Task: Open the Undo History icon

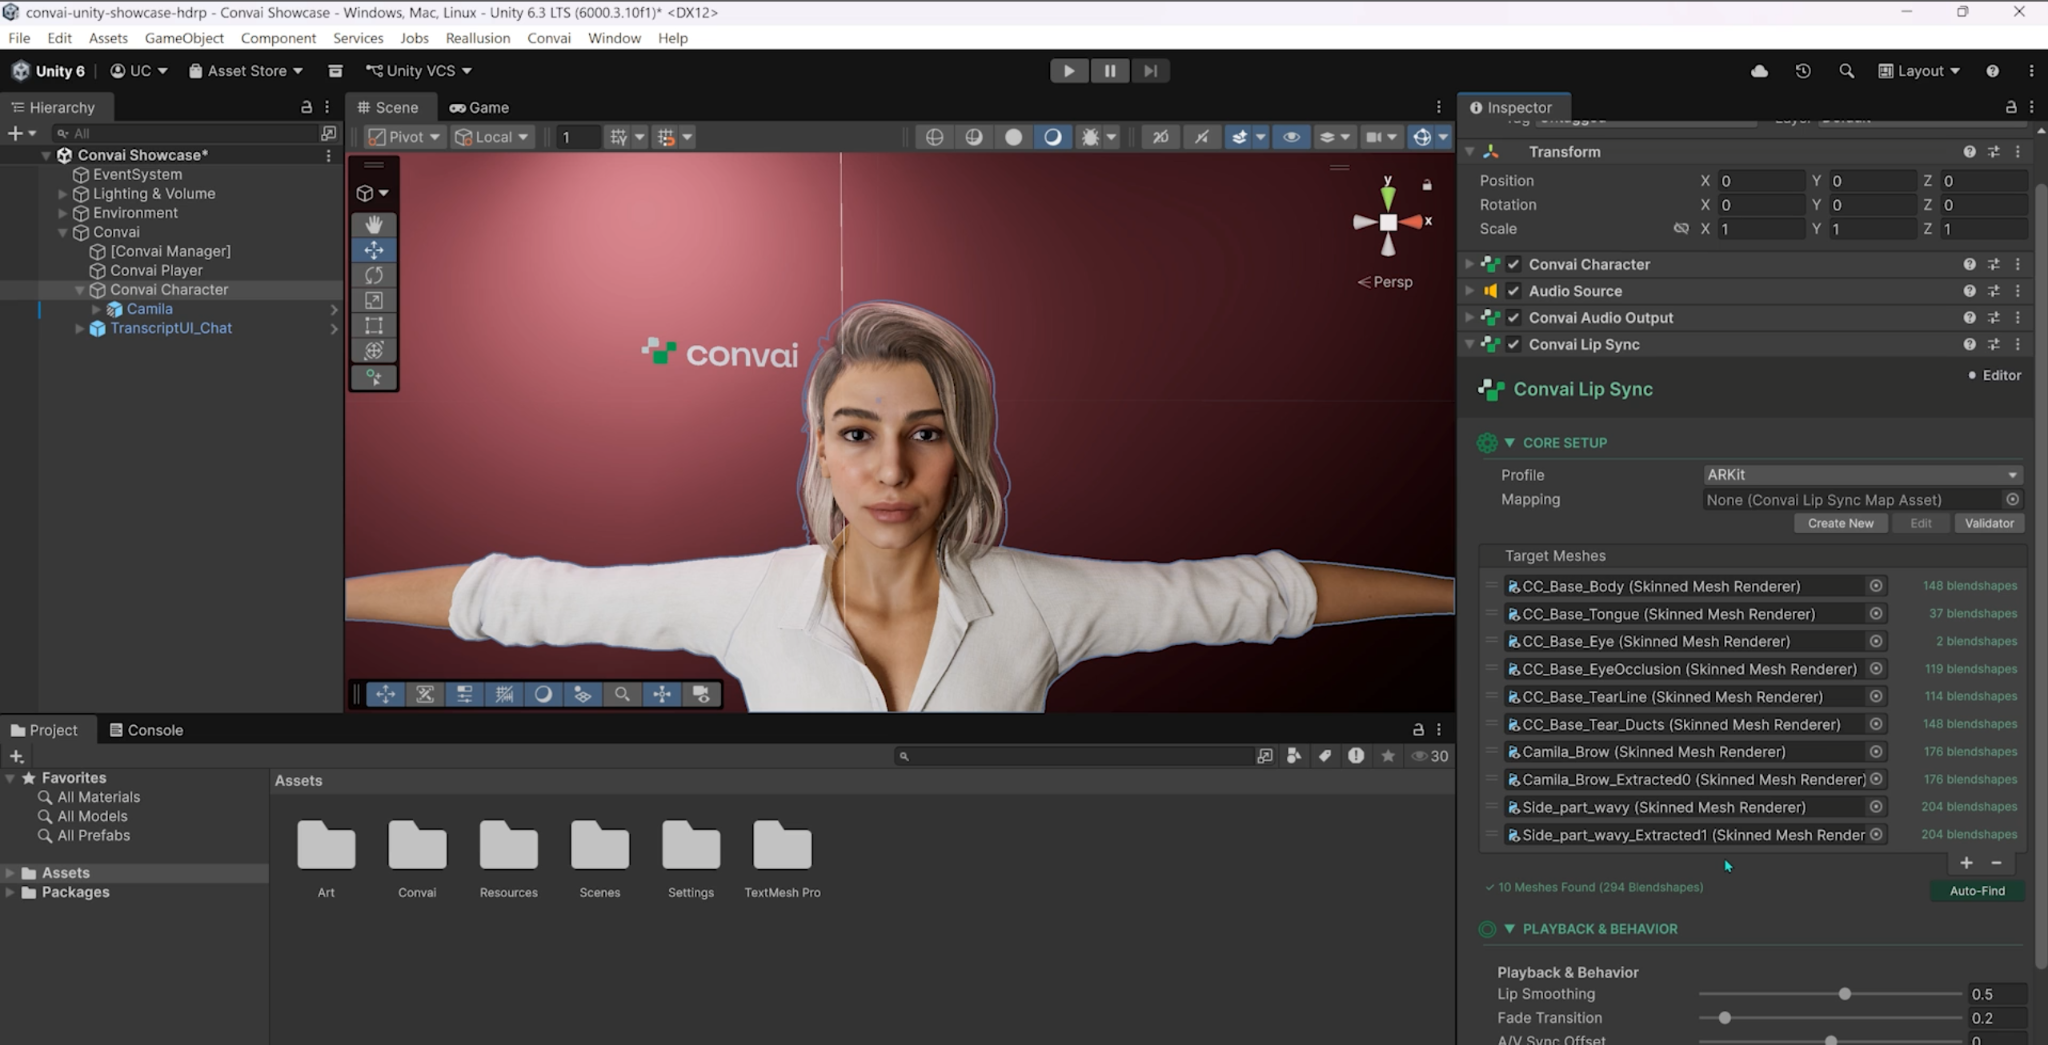Action: [1803, 71]
